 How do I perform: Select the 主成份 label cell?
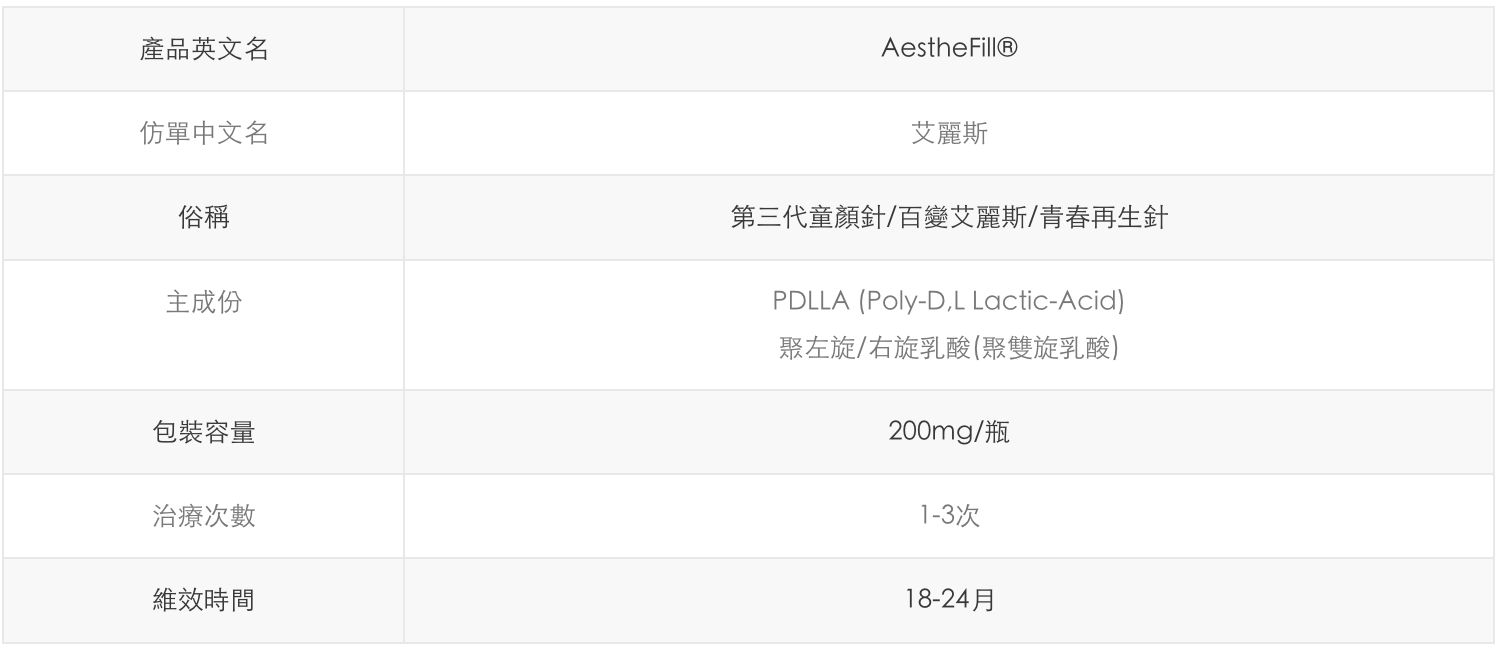tap(203, 304)
